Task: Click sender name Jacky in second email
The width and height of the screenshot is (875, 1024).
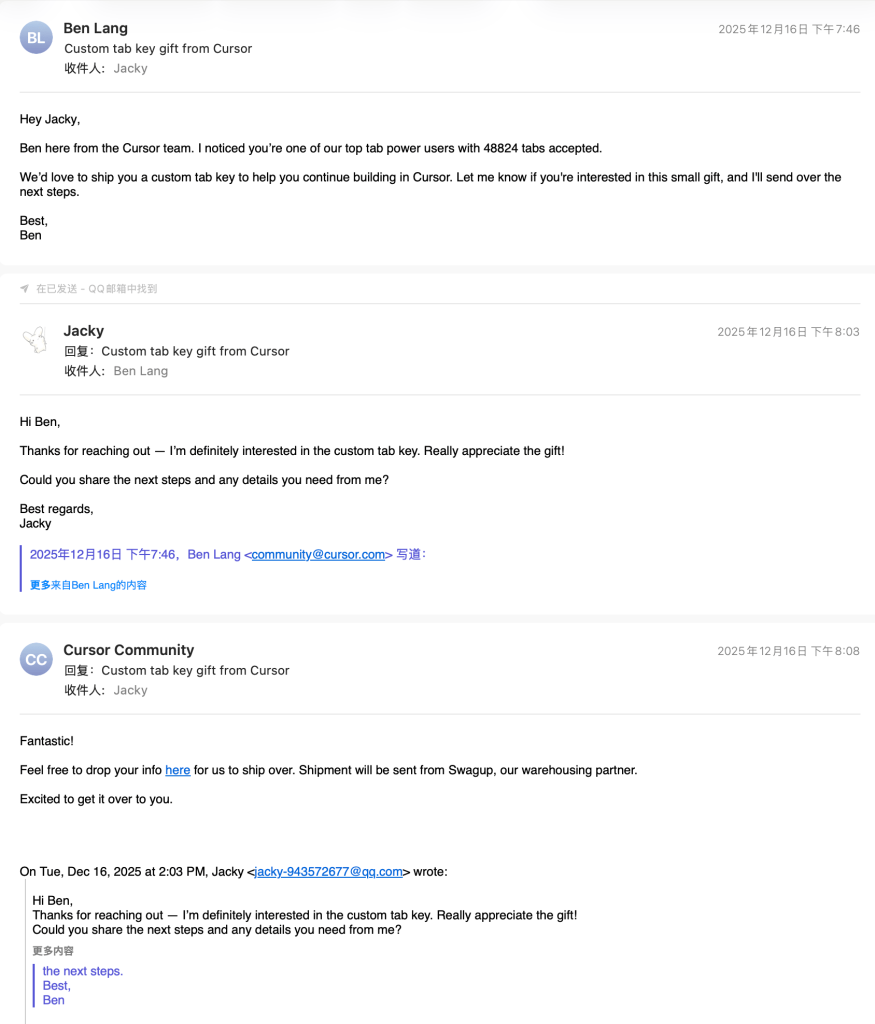Action: tap(84, 331)
